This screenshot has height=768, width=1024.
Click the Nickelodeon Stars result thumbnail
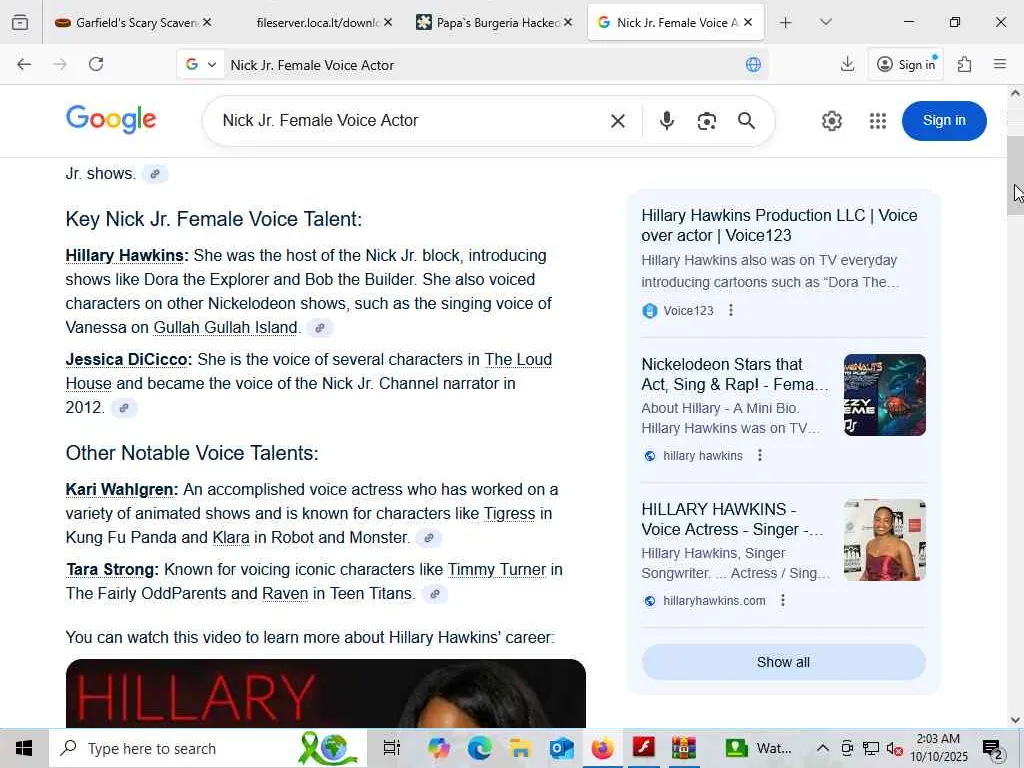[884, 395]
